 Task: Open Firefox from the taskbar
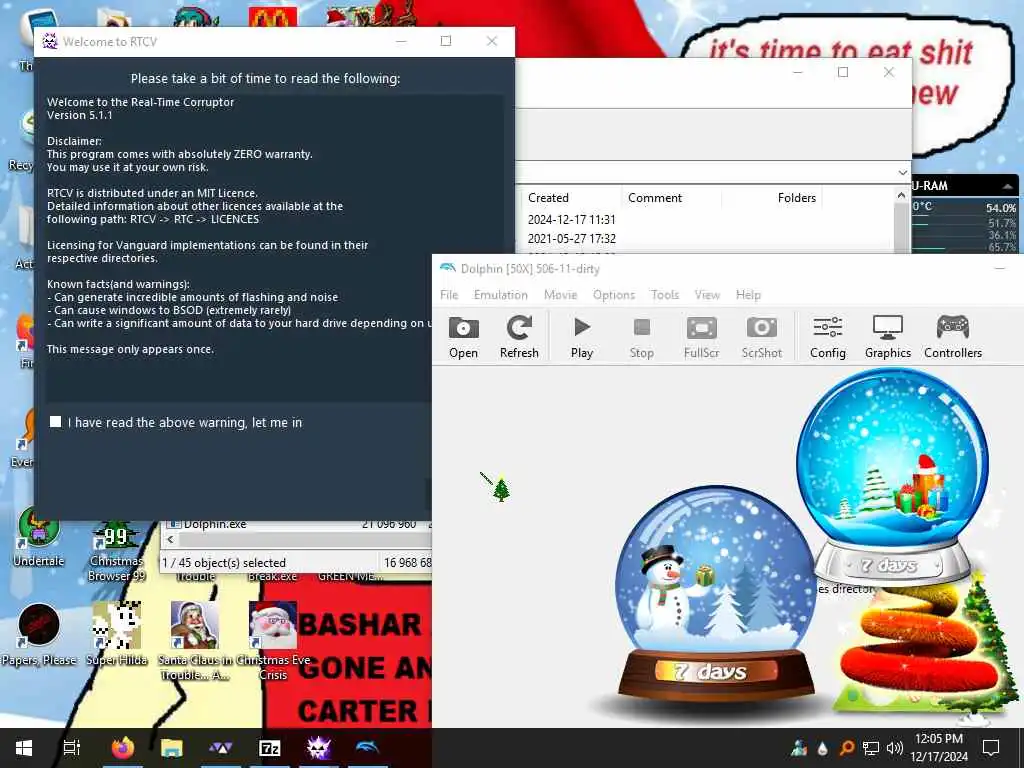coord(123,748)
